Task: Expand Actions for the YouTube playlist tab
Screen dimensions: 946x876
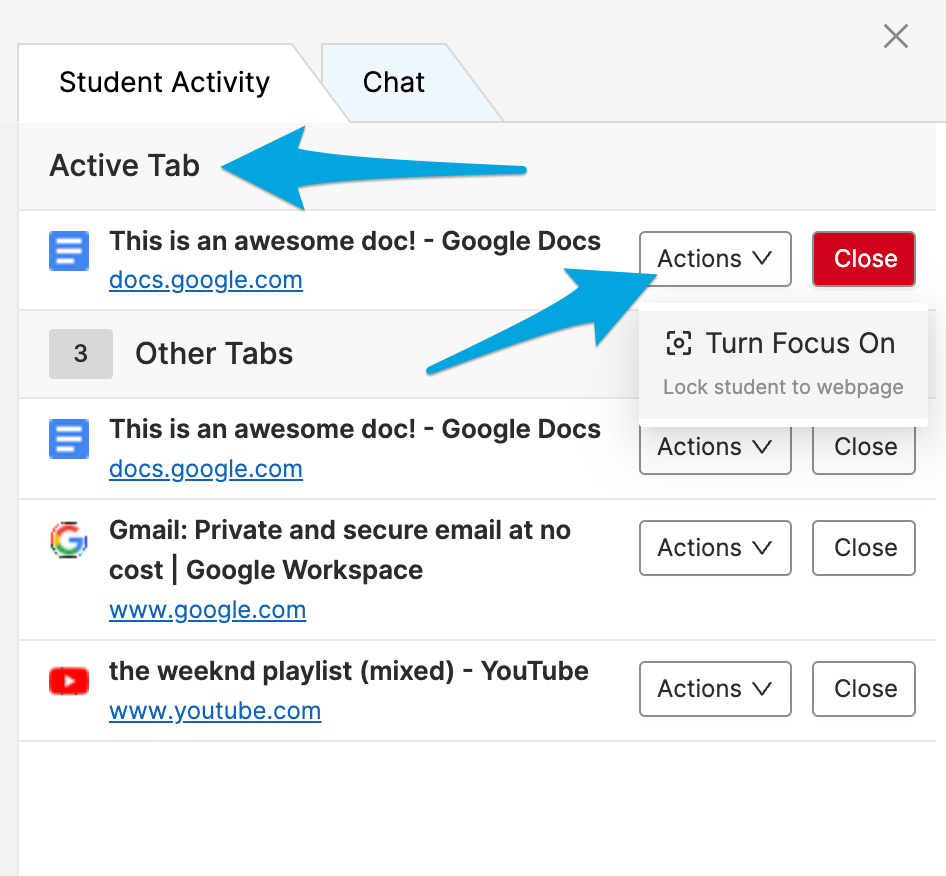Action: (714, 689)
